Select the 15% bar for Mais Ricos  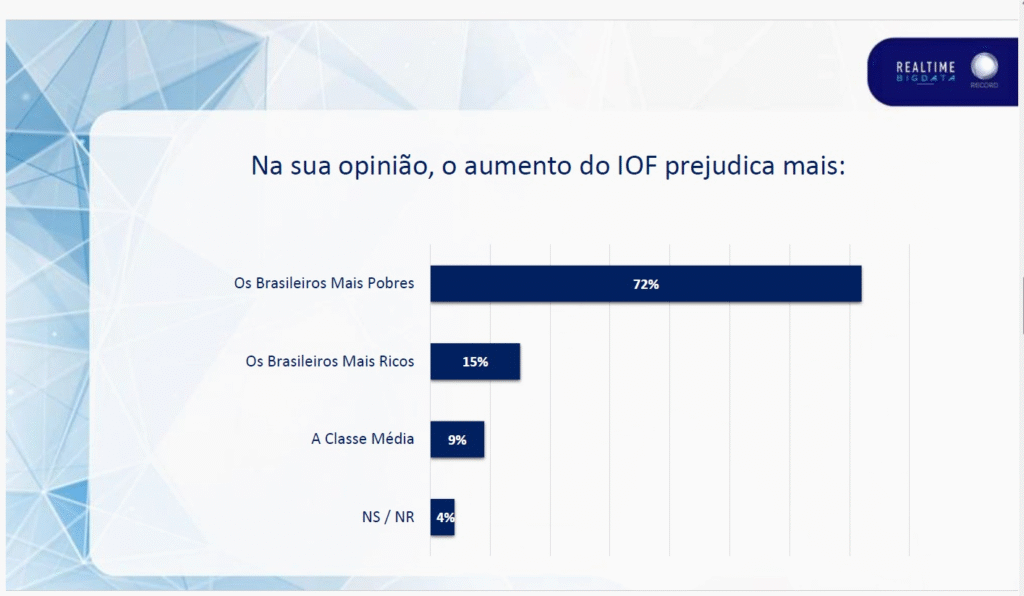pos(475,361)
